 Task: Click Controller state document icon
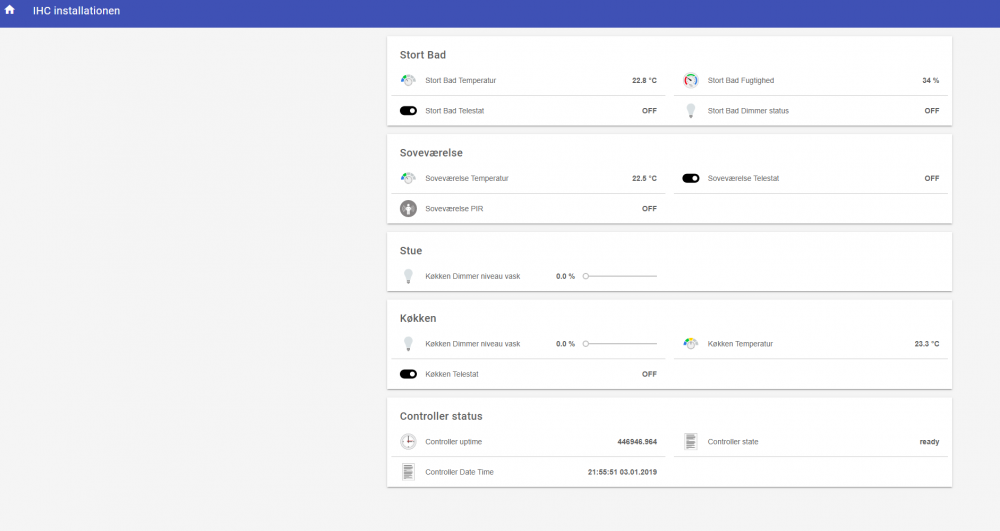[690, 441]
